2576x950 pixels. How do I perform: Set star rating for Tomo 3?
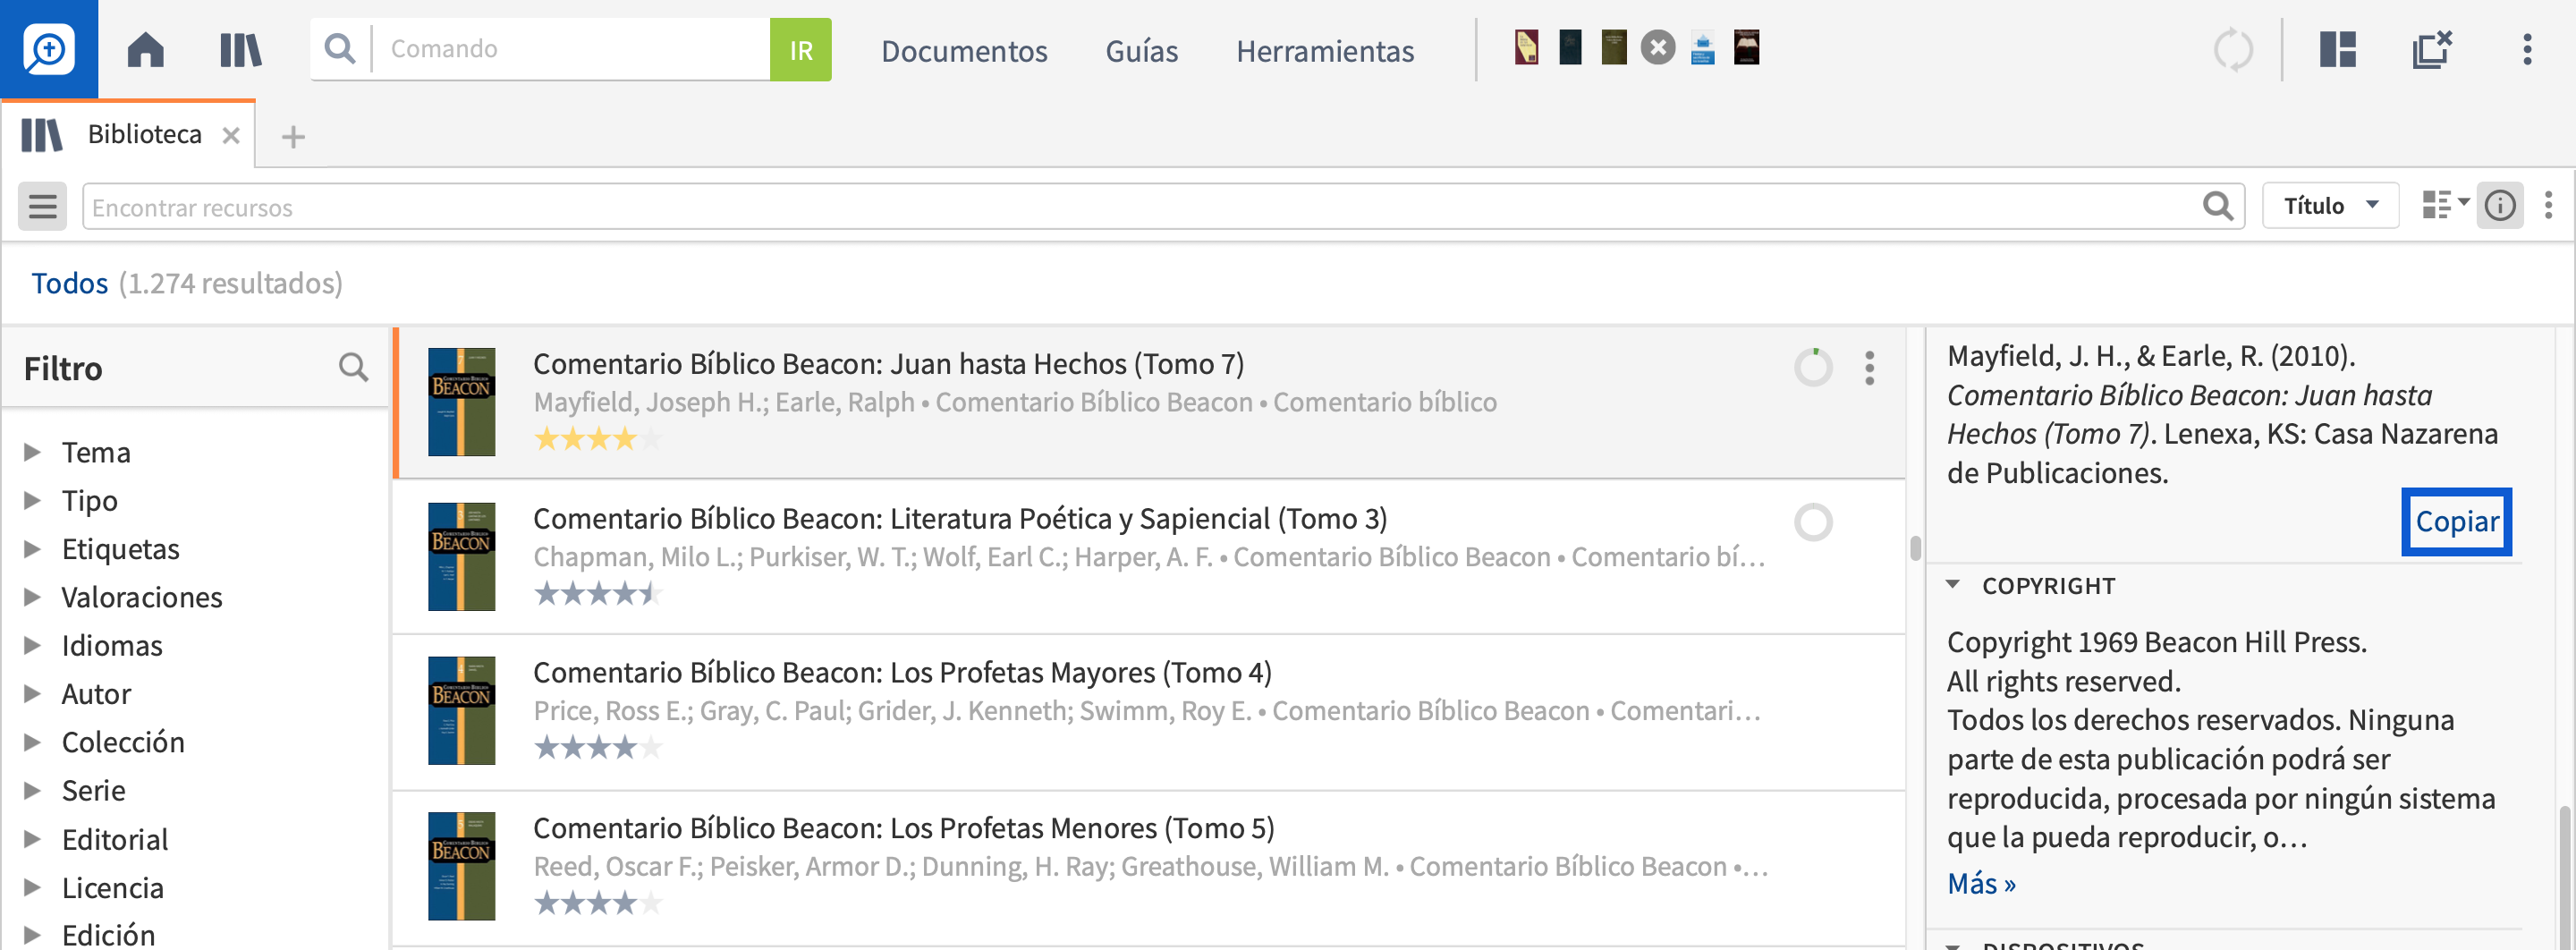(597, 594)
